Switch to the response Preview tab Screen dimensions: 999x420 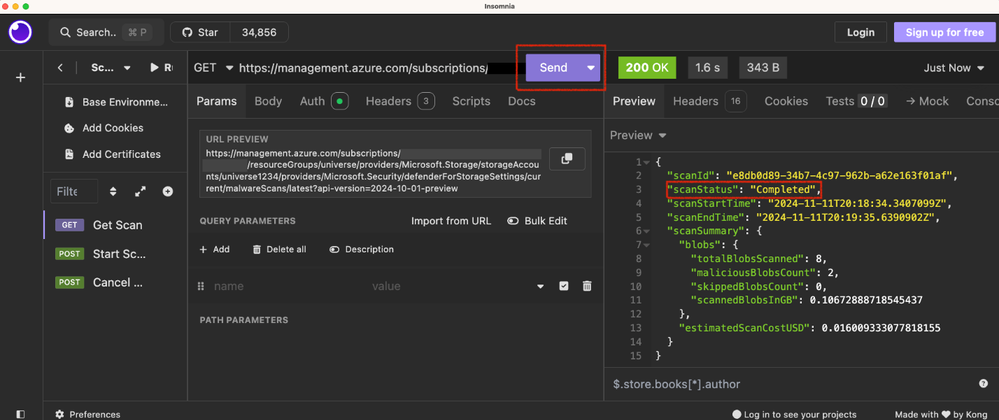click(634, 101)
